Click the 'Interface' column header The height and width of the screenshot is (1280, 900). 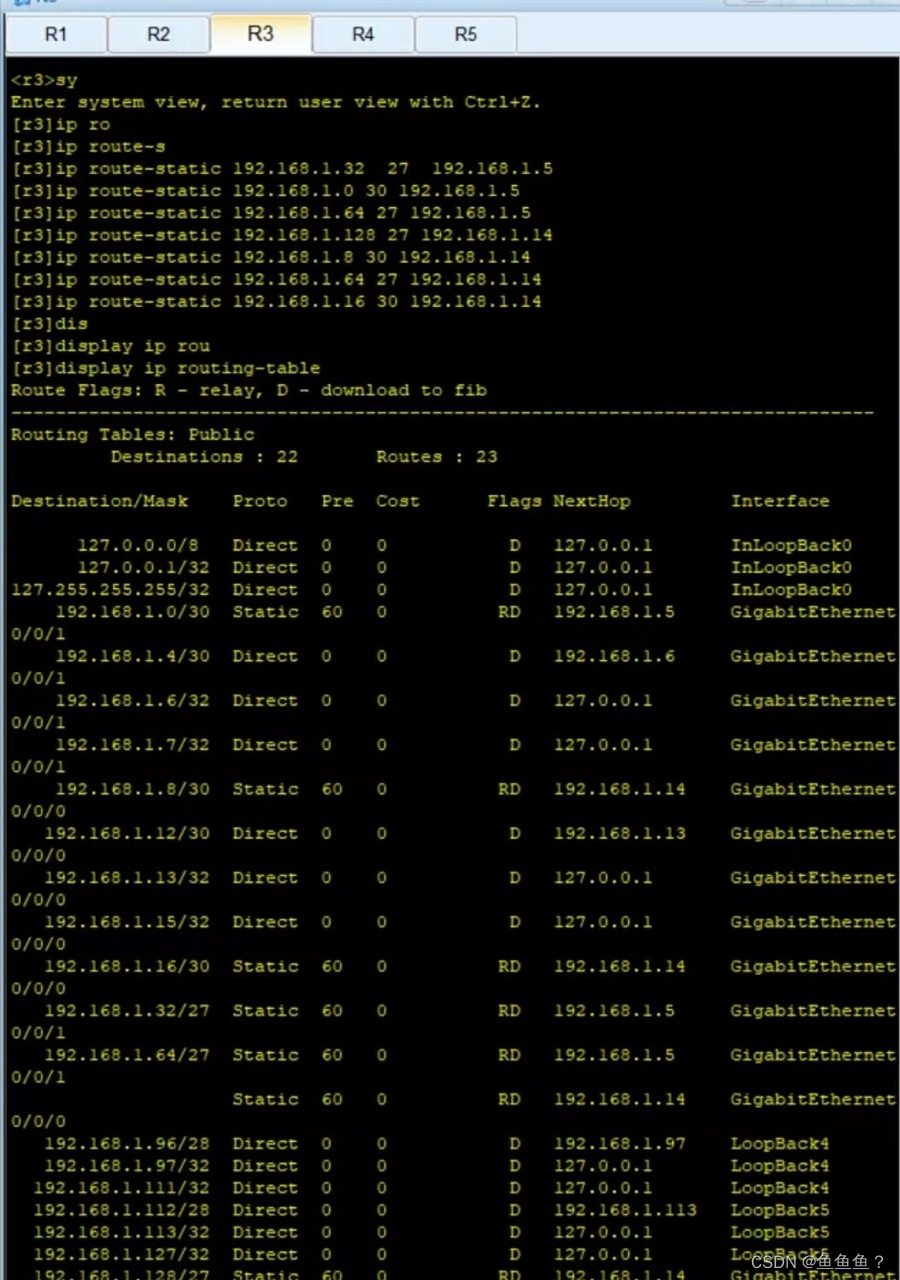point(780,501)
